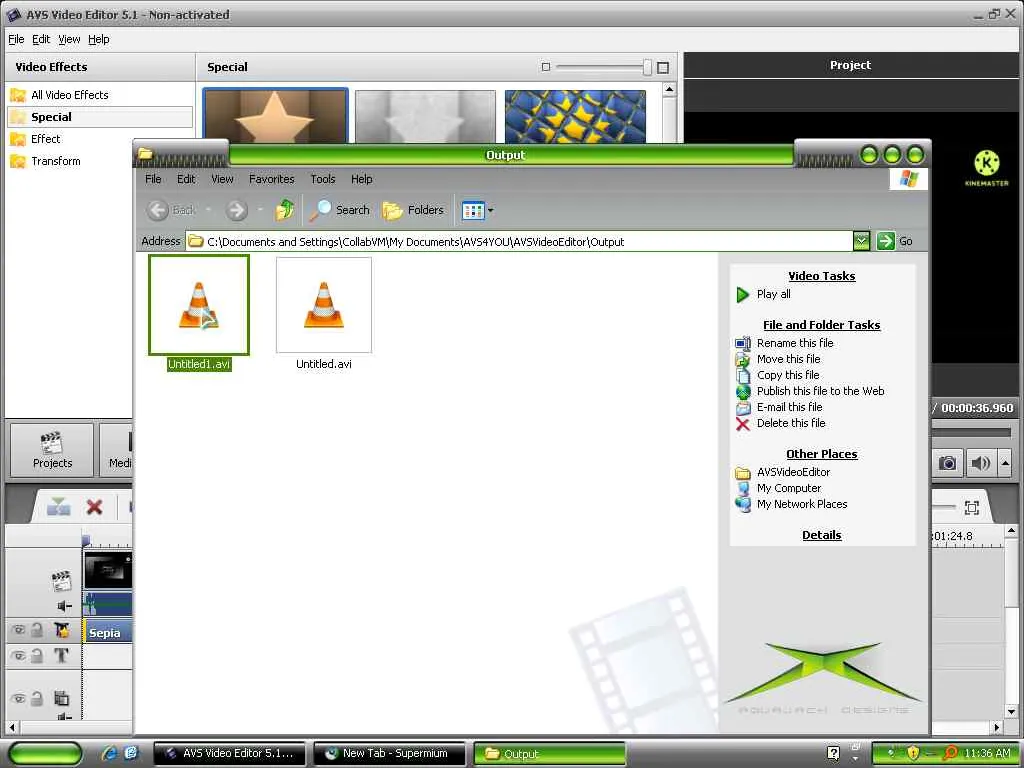Open the Forward history dropdown arrow
Image resolution: width=1024 pixels, height=768 pixels.
260,210
